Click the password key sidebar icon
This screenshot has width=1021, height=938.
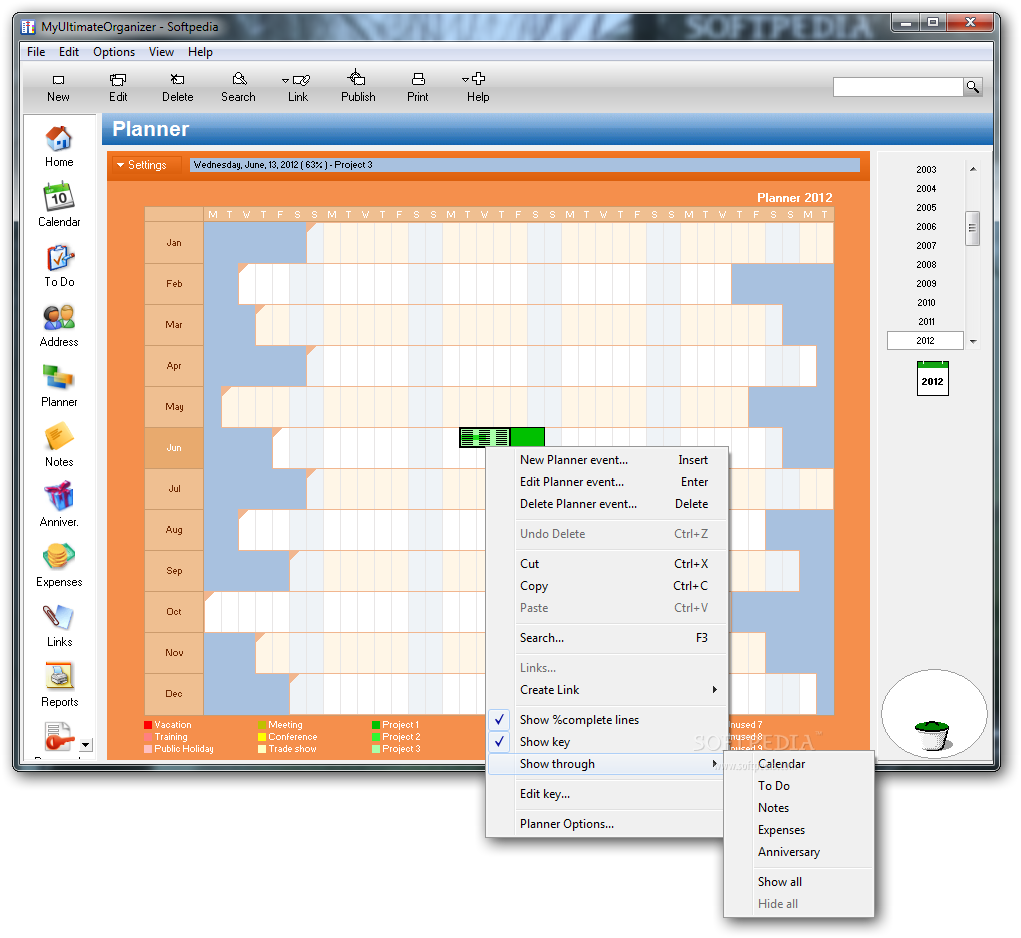[59, 738]
